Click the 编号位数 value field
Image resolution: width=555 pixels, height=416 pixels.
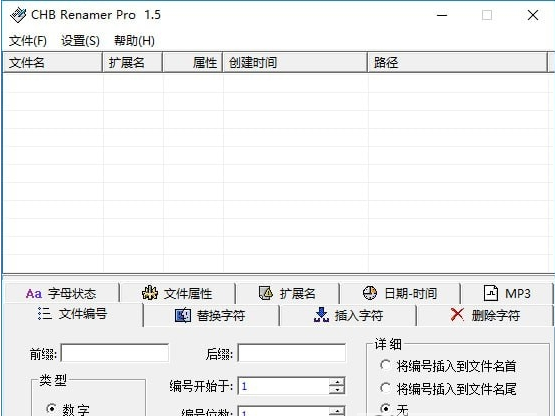coord(284,411)
